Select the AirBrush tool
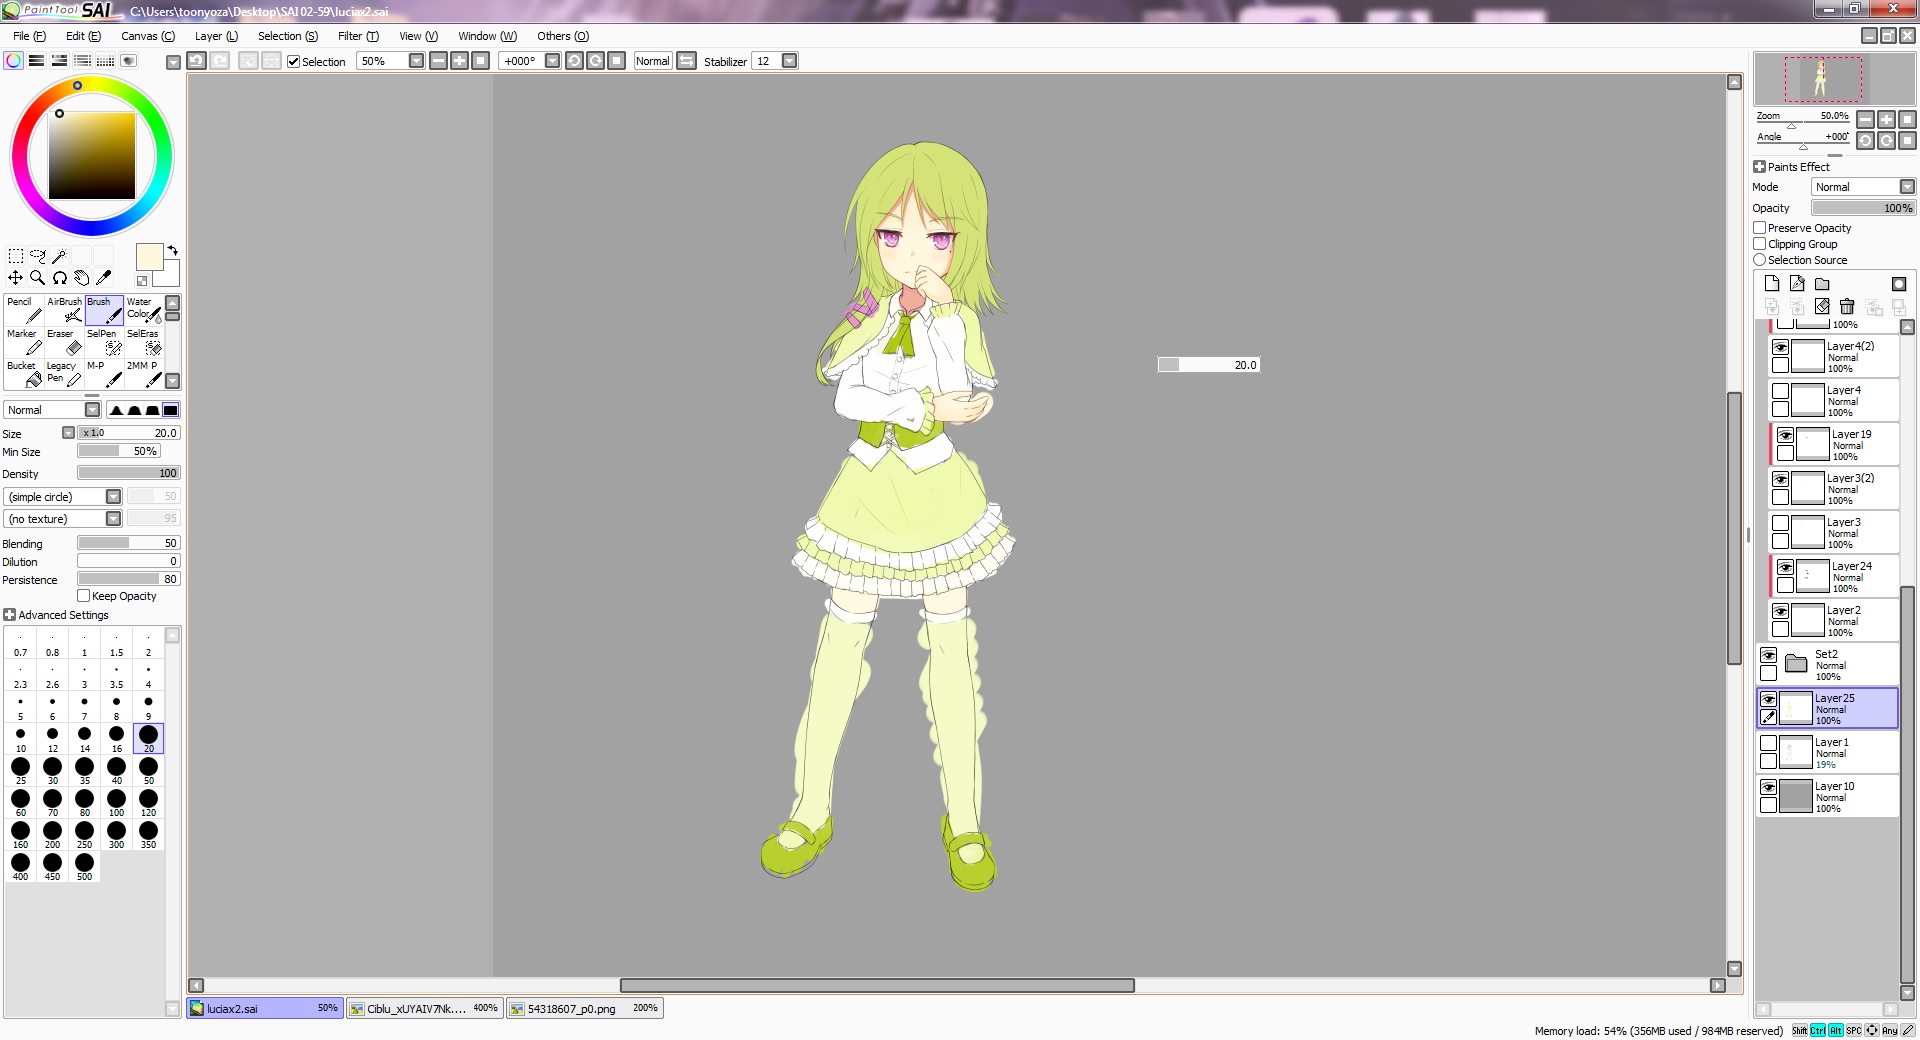The height and width of the screenshot is (1040, 1920). [x=64, y=310]
